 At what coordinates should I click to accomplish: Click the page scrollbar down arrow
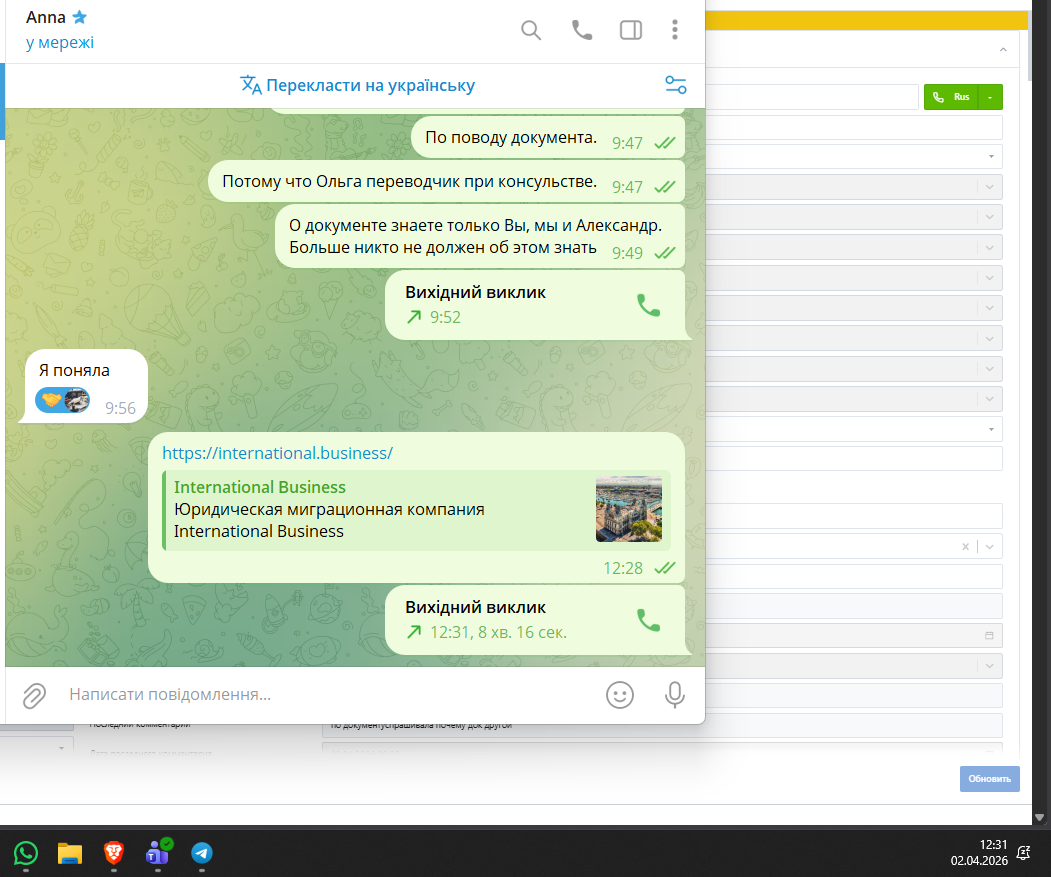(x=1039, y=817)
